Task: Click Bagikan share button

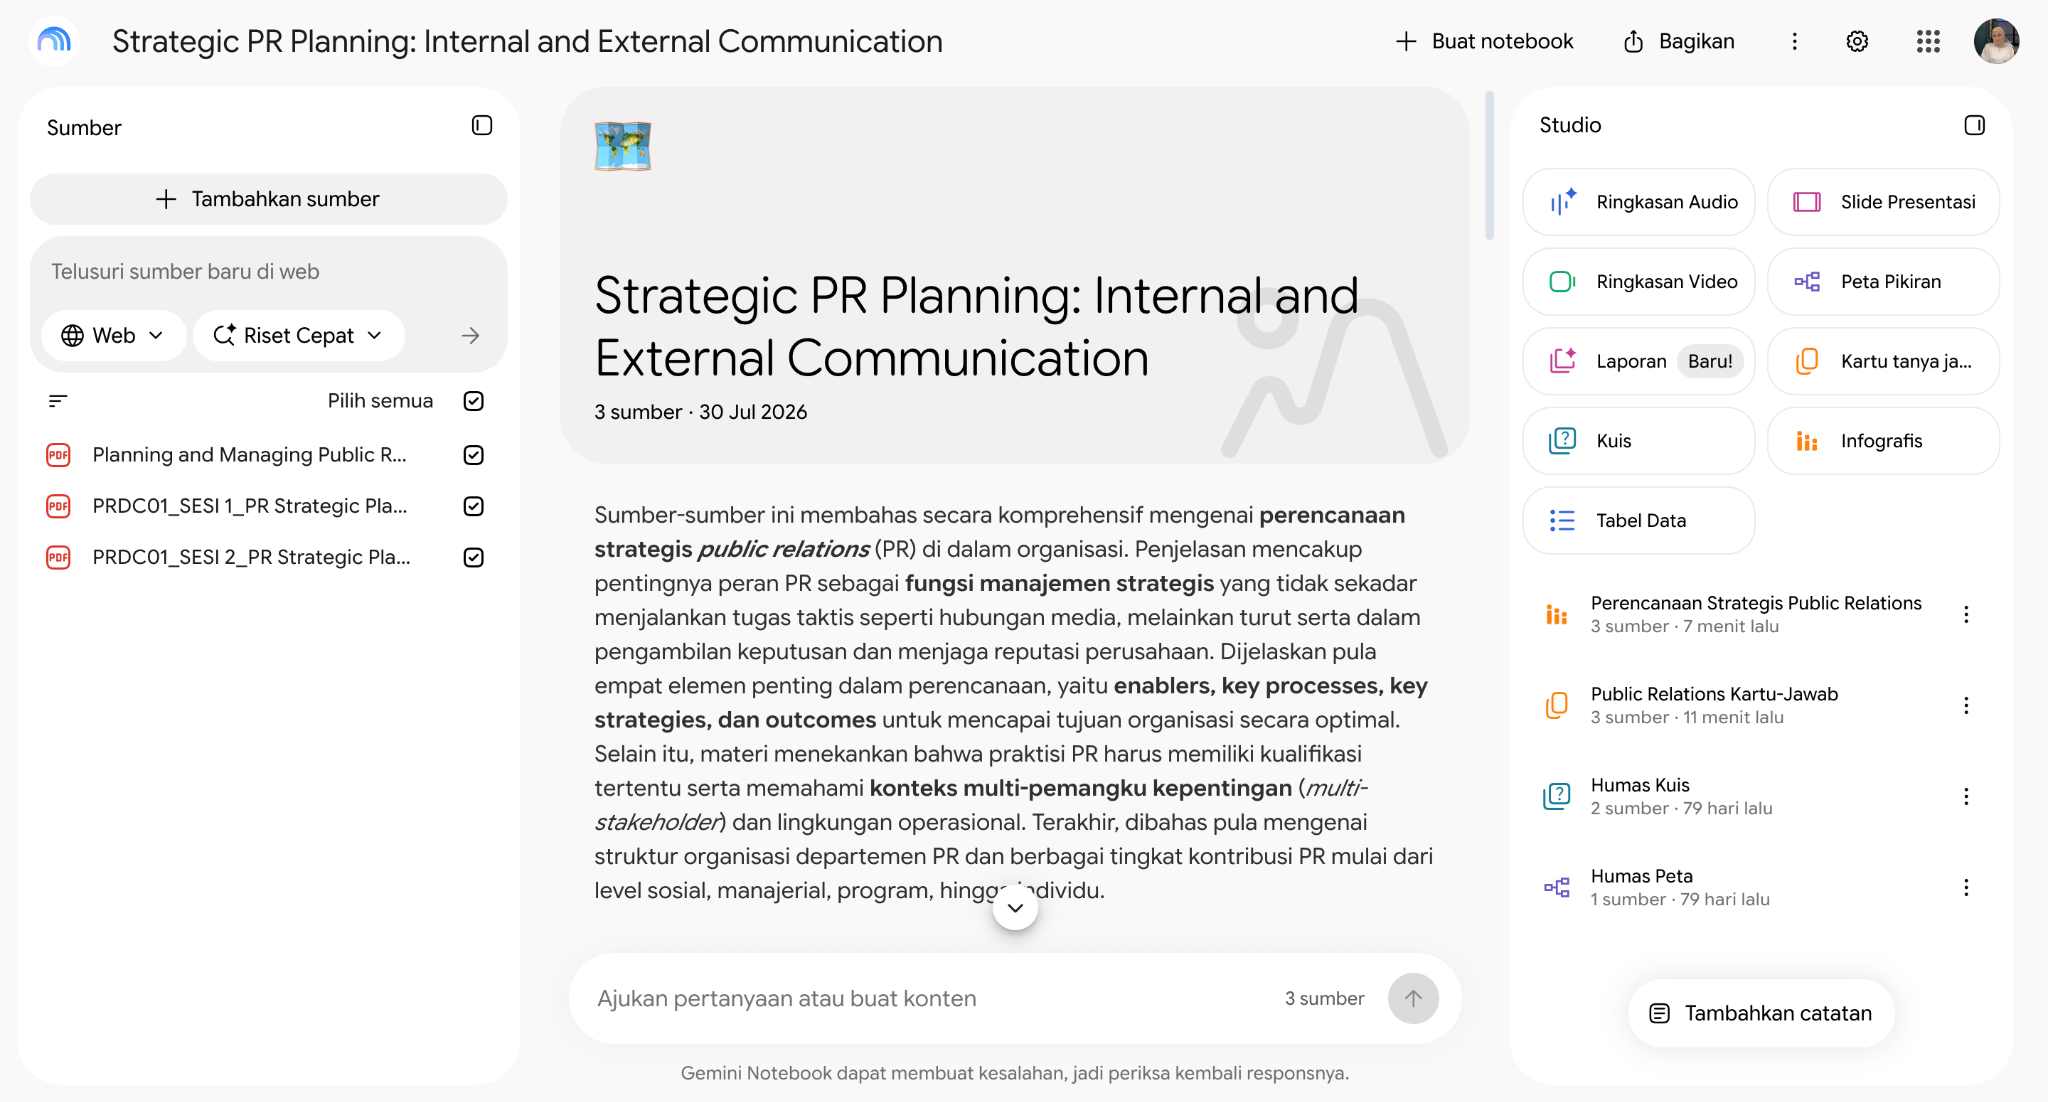Action: [1679, 41]
